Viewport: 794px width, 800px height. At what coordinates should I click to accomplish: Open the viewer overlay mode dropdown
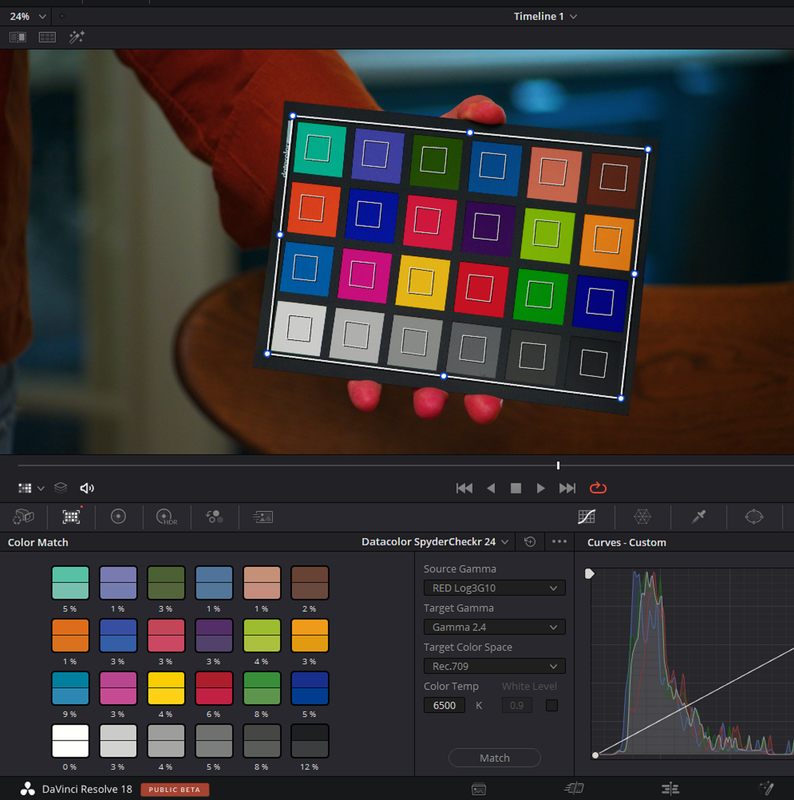pos(31,488)
